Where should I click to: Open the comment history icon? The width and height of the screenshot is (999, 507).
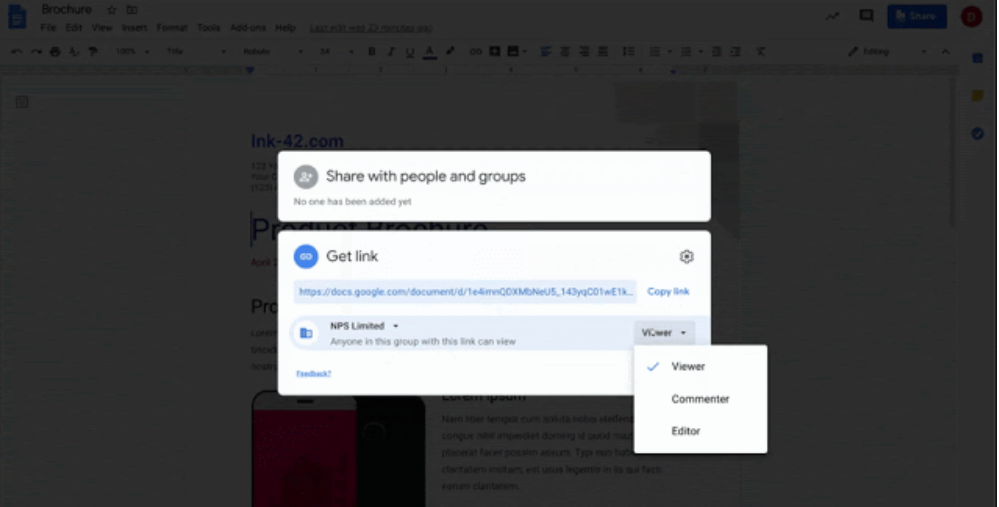click(866, 16)
